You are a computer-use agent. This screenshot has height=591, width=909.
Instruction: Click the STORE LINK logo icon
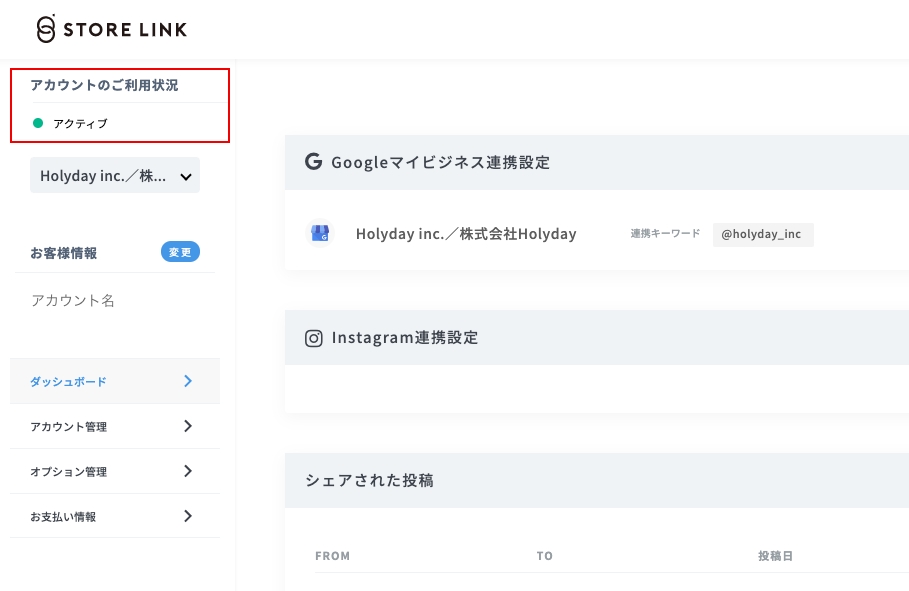pos(44,29)
